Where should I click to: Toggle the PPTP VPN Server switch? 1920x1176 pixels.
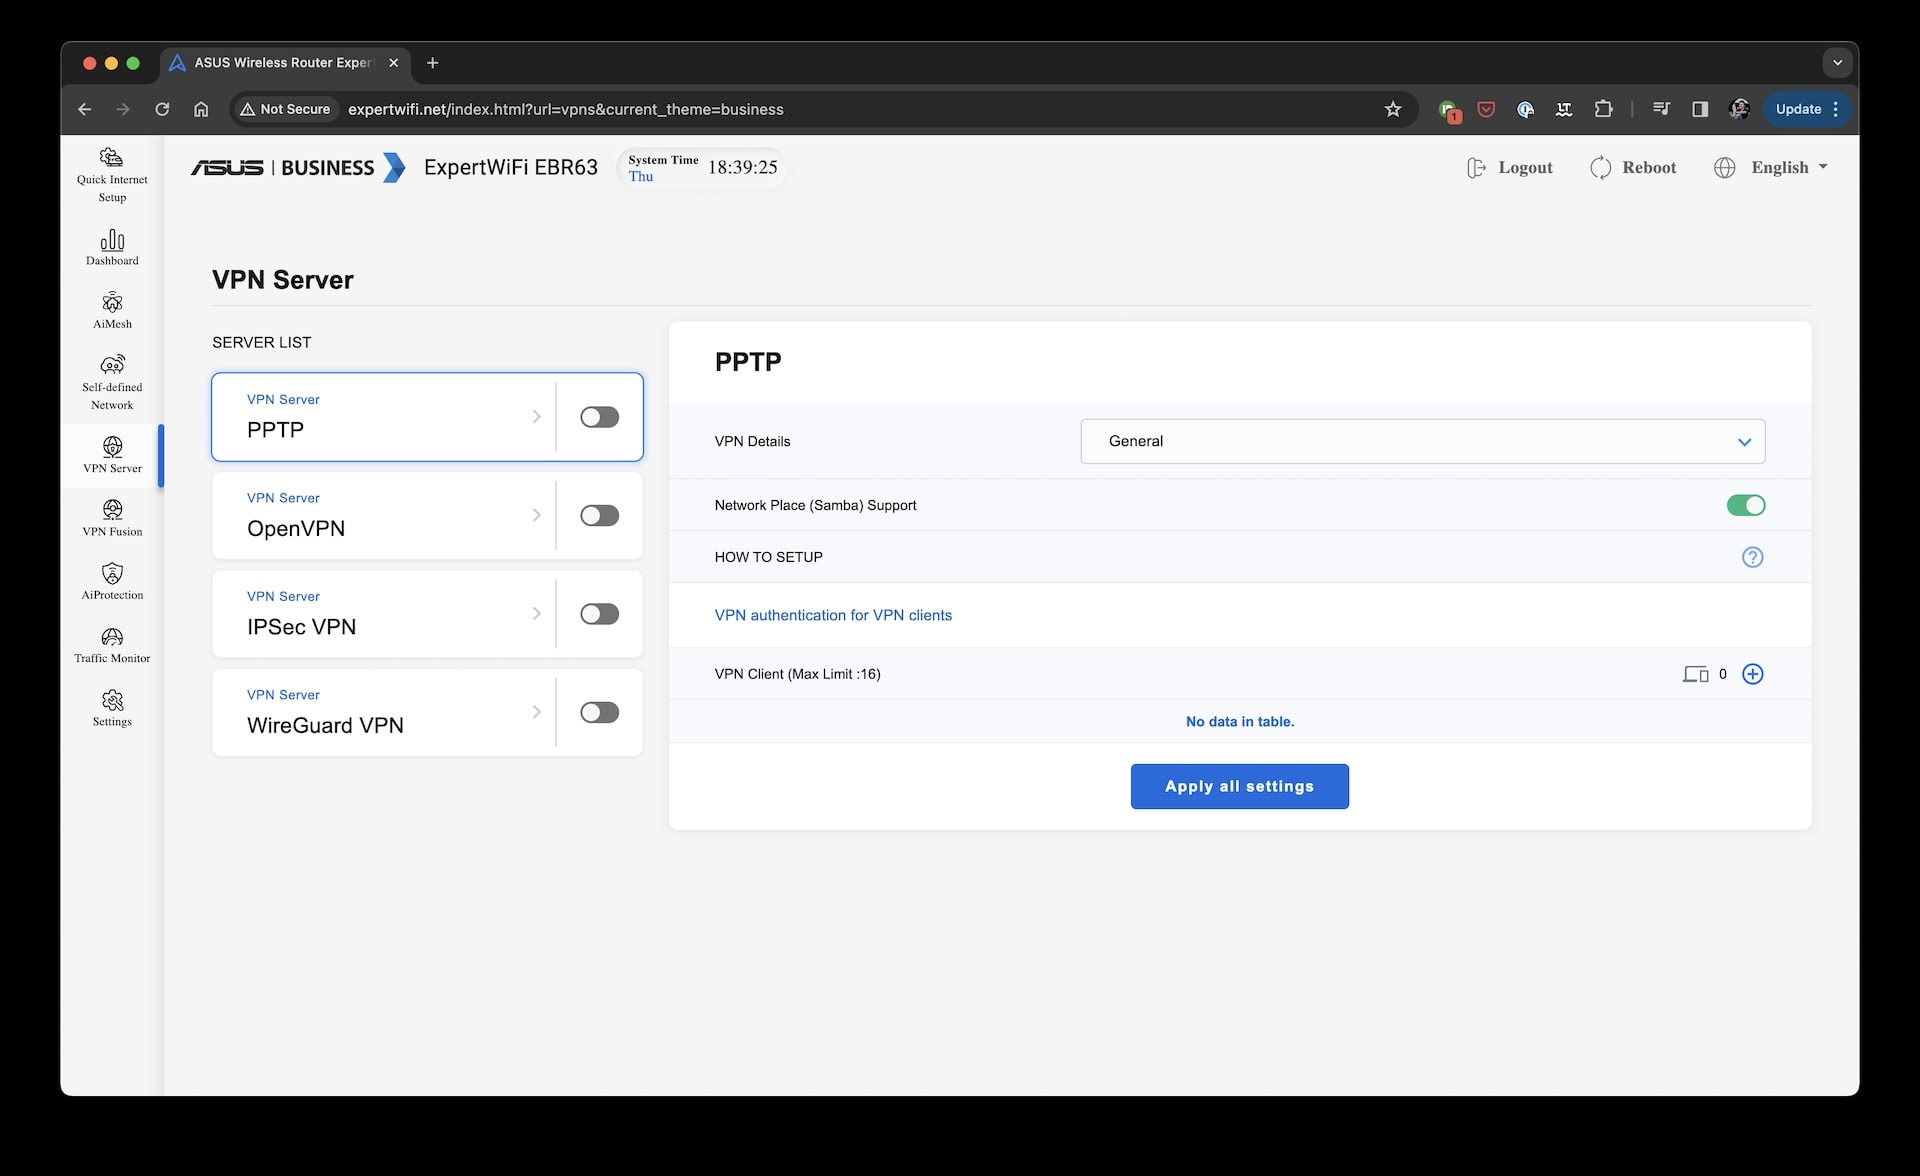coord(599,417)
